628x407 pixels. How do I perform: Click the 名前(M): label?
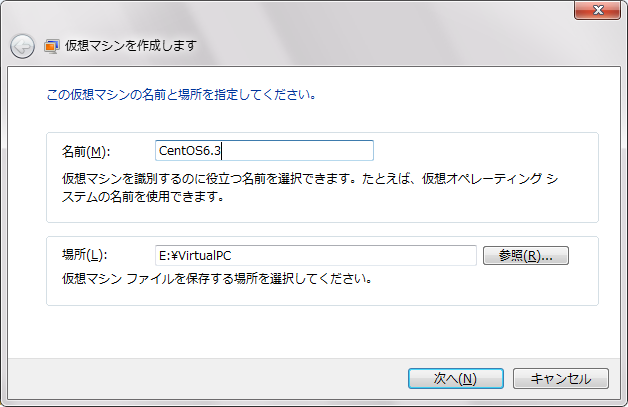86,152
